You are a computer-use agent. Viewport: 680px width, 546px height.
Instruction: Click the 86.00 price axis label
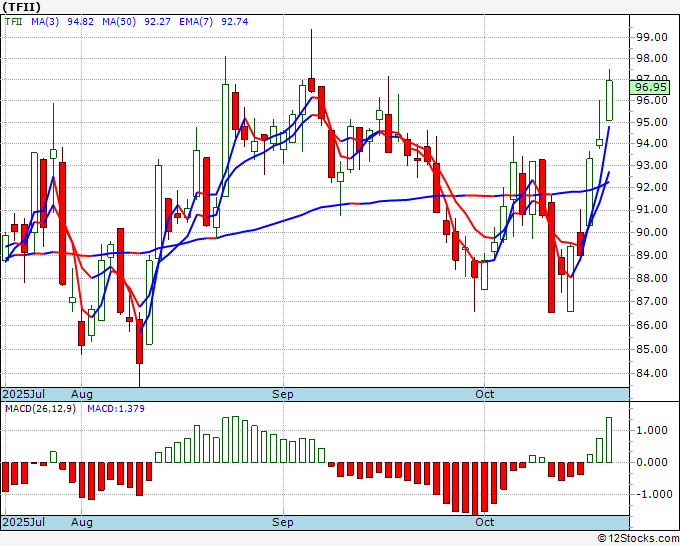pos(651,325)
